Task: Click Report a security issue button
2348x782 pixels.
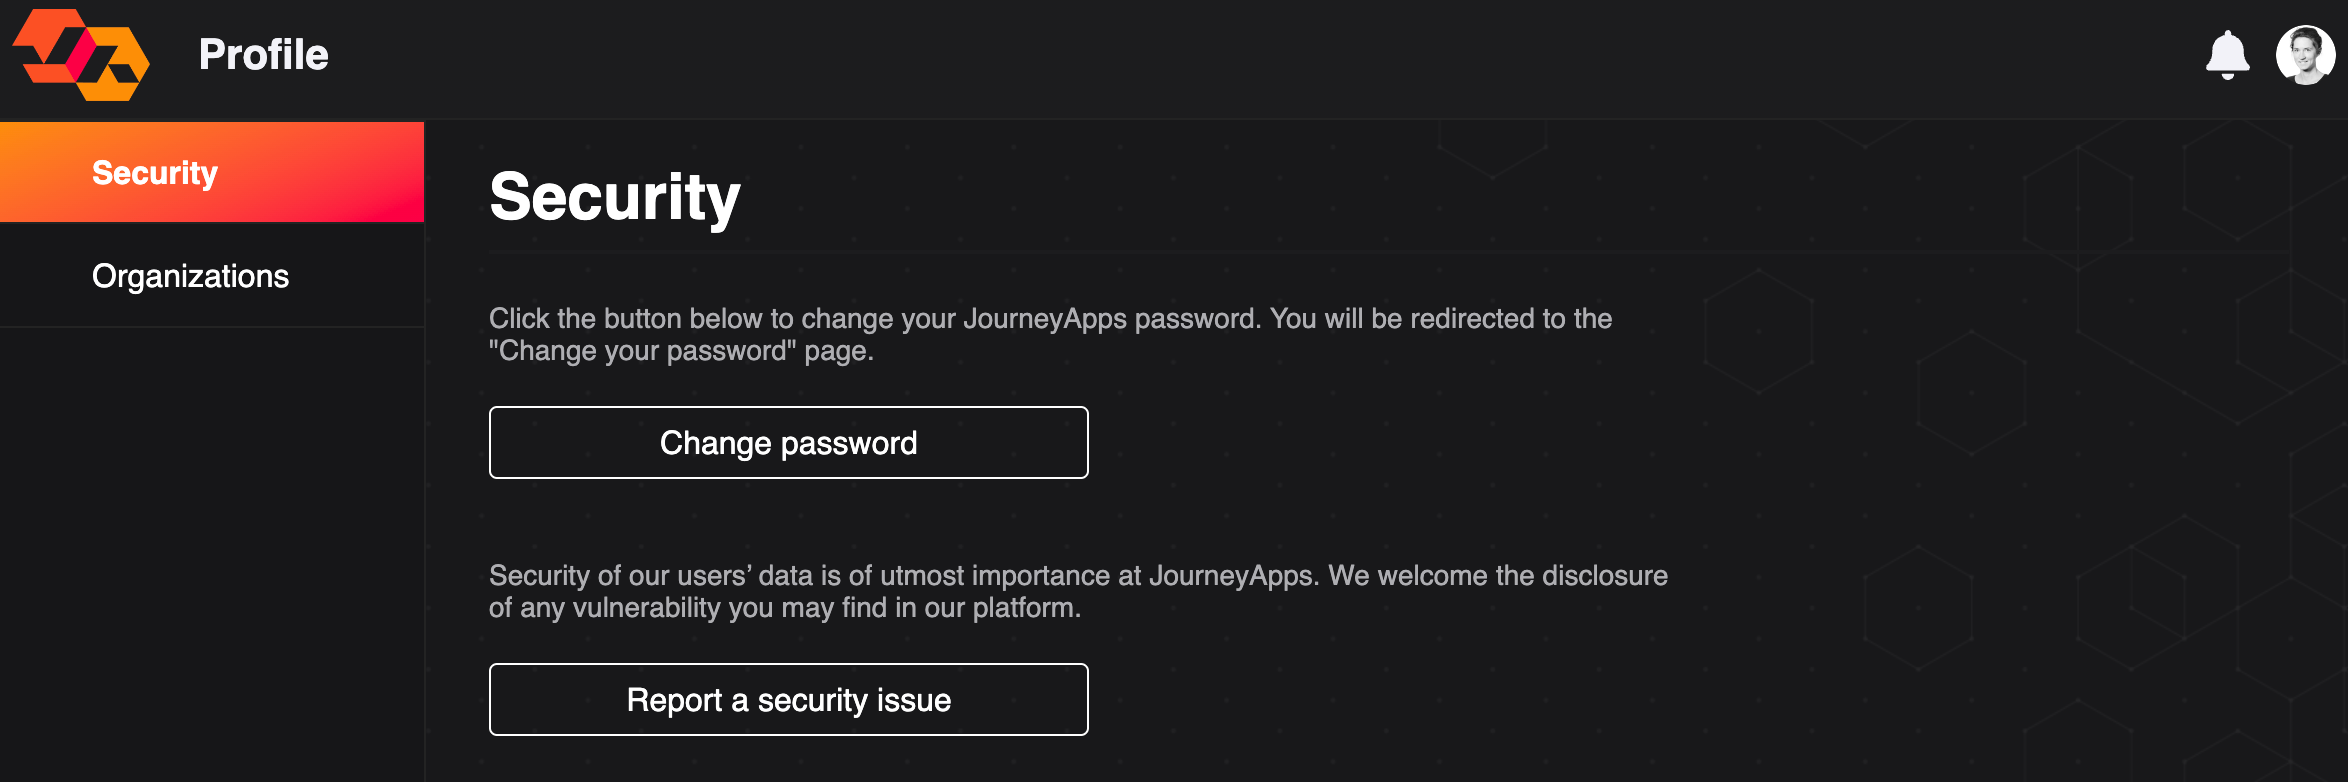Action: (x=788, y=699)
